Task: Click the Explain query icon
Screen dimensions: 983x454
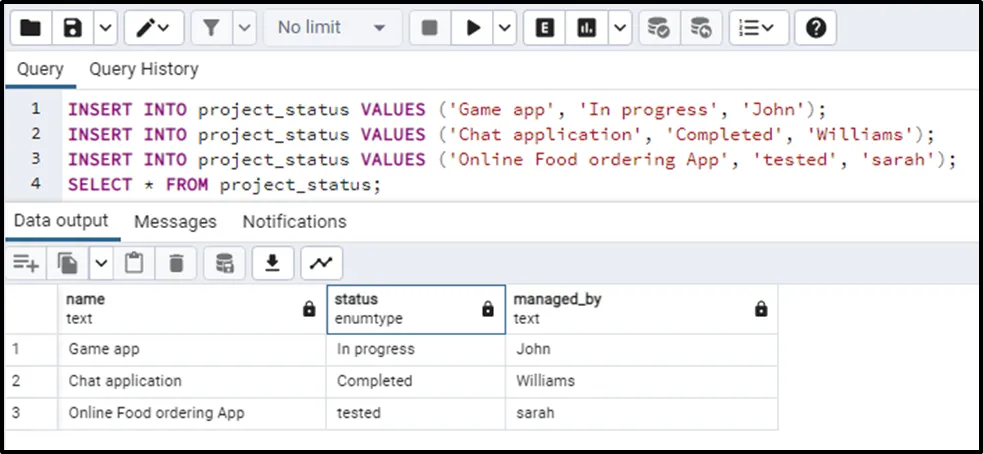Action: pos(544,28)
